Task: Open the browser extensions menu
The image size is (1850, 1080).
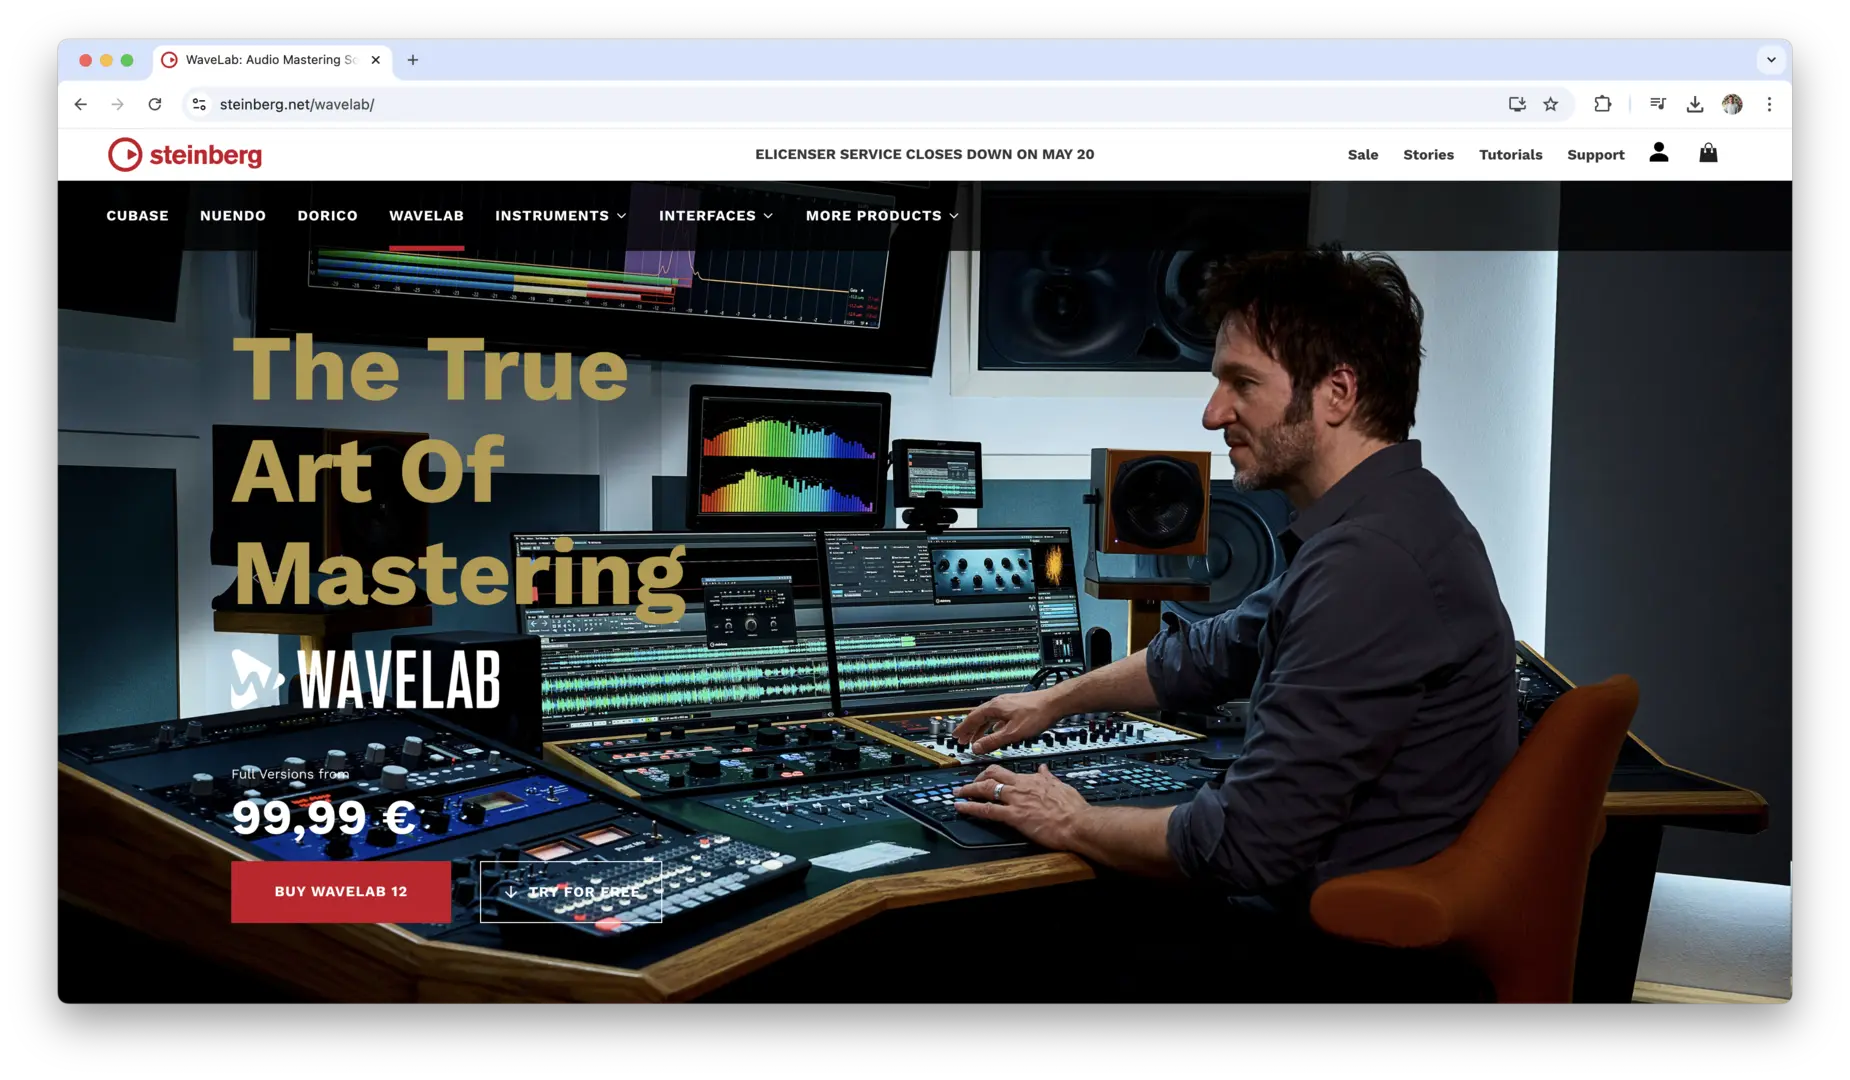Action: 1602,104
